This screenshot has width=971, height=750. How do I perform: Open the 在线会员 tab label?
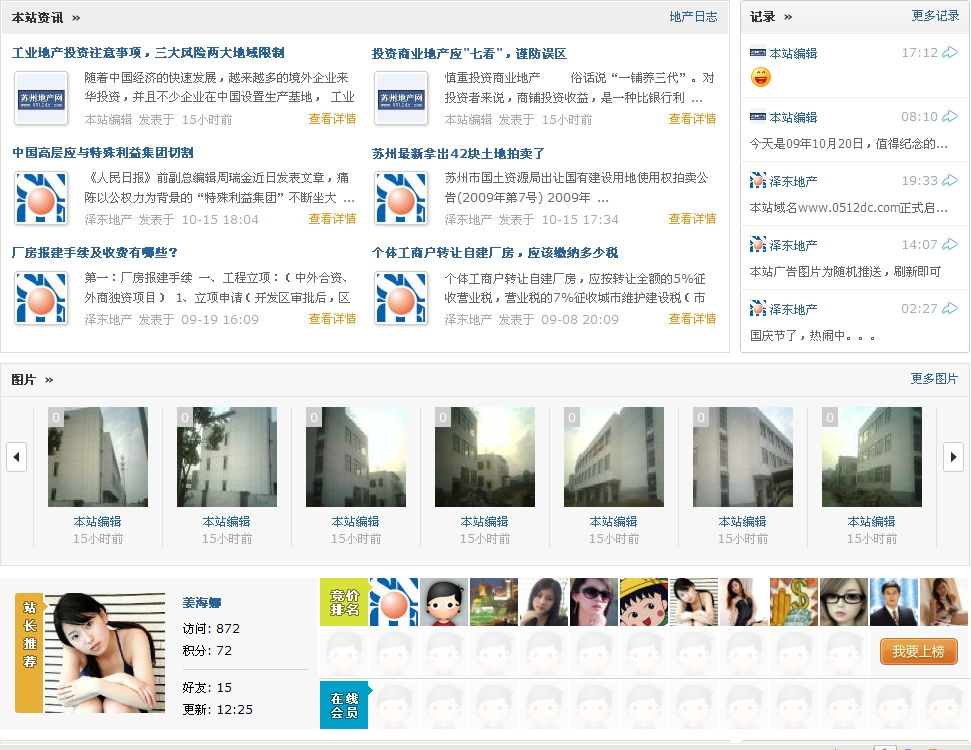[x=344, y=705]
